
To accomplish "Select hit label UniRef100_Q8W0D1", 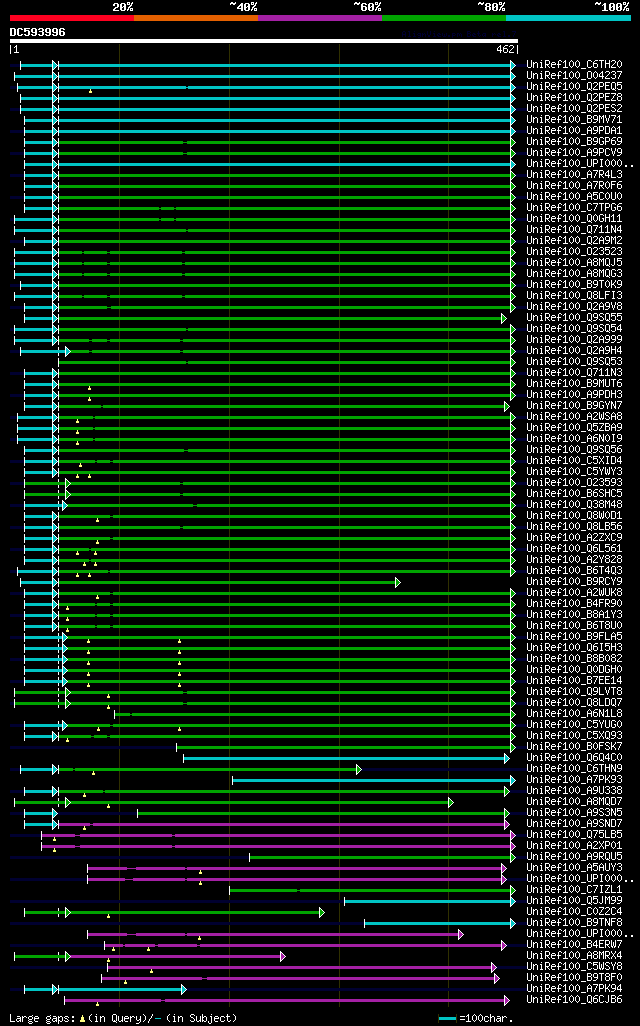I will pos(575,516).
